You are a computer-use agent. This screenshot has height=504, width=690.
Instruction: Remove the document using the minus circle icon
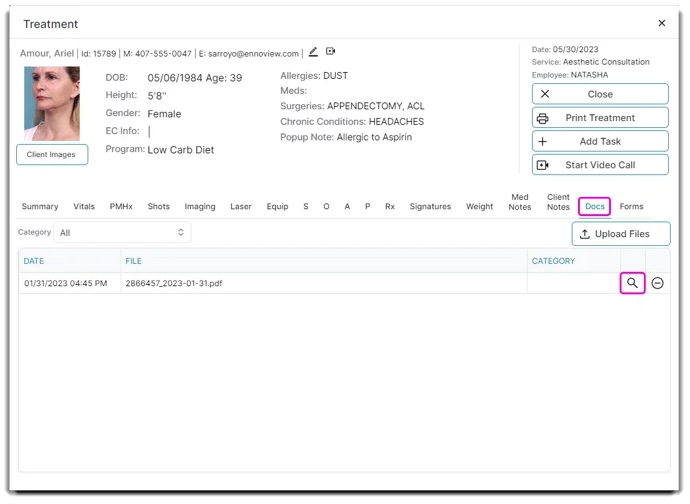click(657, 283)
